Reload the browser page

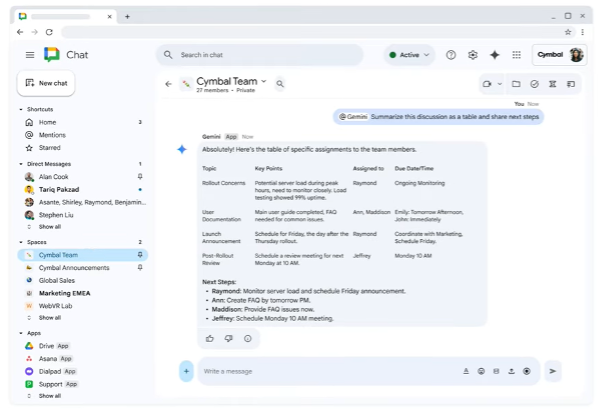point(49,32)
